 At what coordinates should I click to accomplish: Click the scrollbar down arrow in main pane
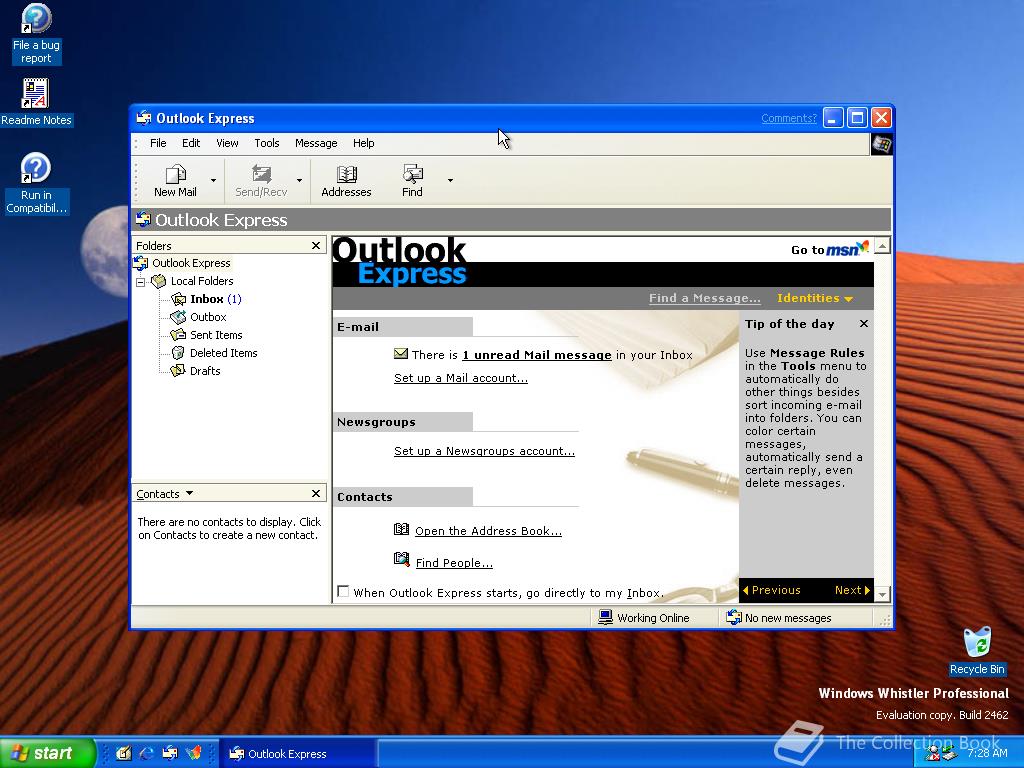point(882,594)
